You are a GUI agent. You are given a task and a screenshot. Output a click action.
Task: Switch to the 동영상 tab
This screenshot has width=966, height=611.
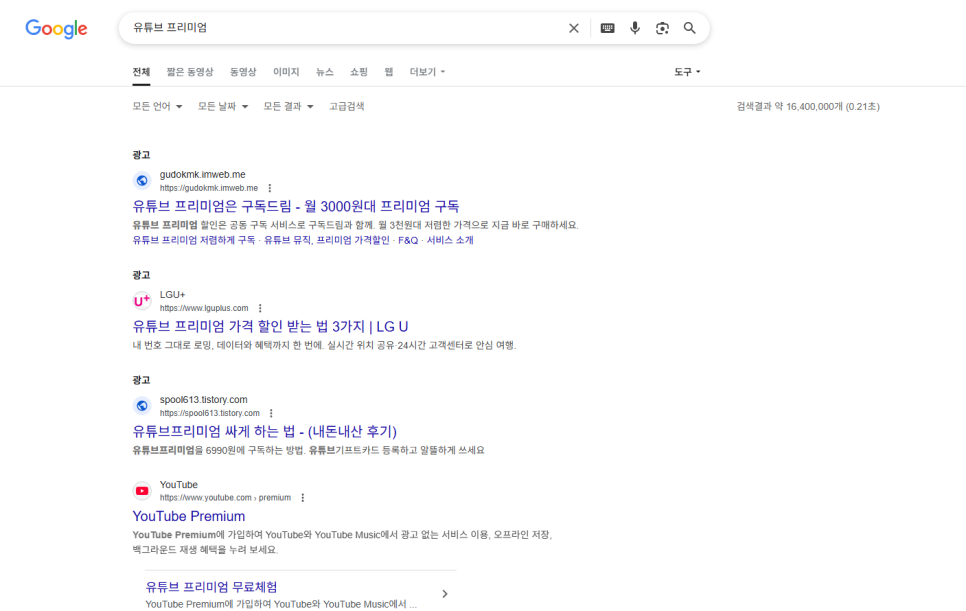243,72
